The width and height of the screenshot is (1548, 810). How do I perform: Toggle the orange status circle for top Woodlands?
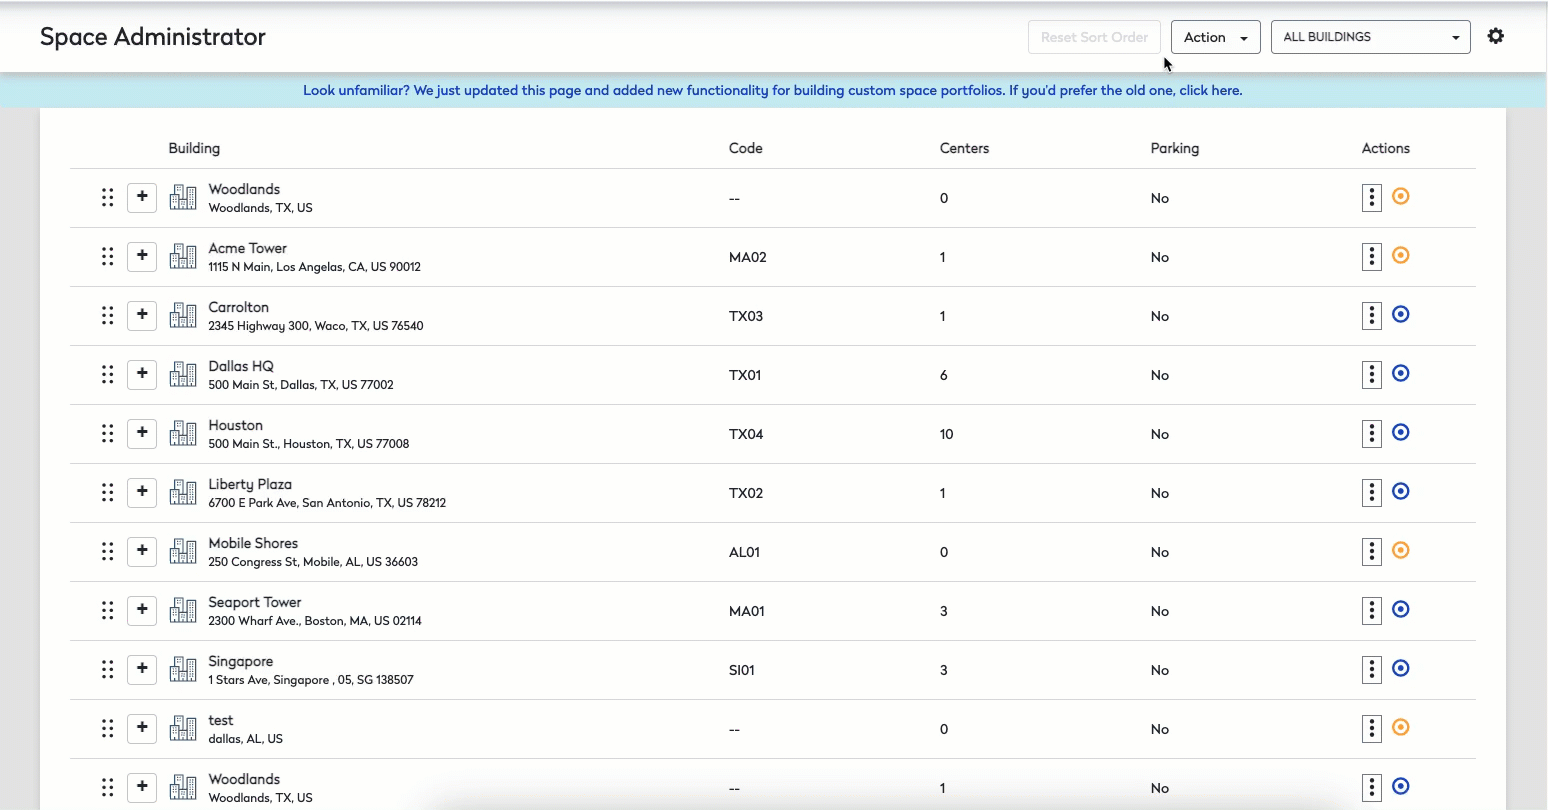pos(1400,197)
